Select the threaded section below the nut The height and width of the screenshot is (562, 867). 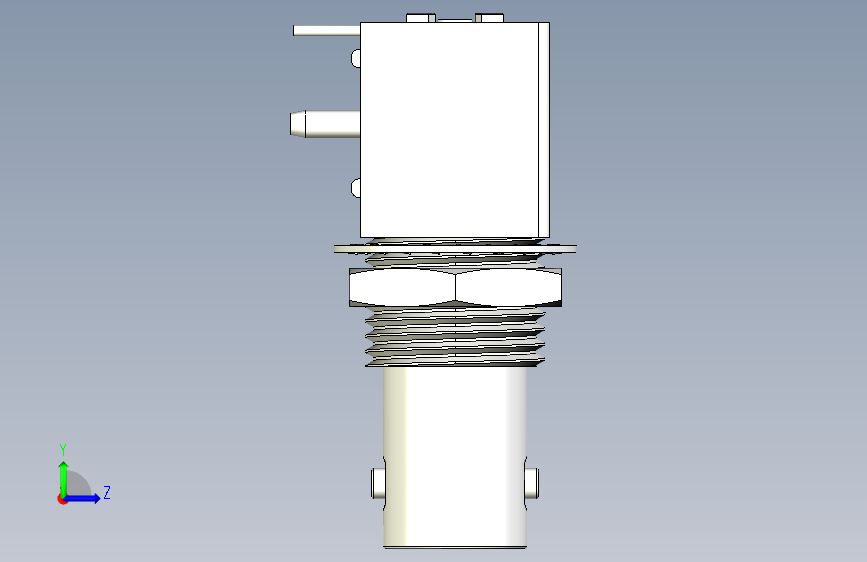[x=455, y=337]
